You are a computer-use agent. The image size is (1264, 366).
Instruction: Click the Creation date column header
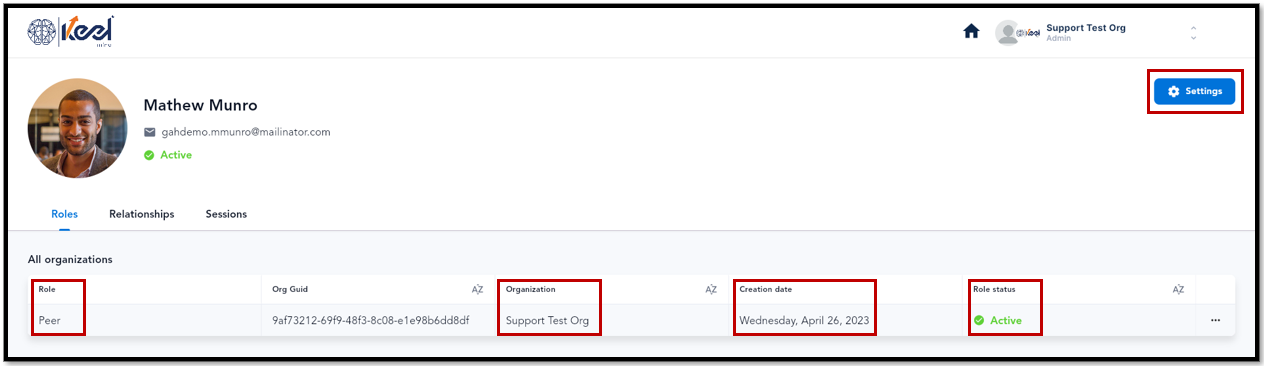[765, 290]
